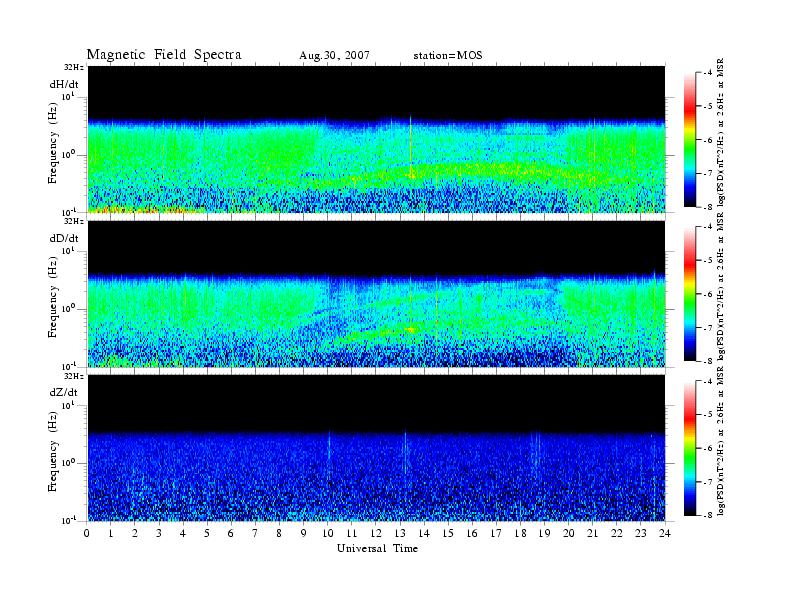792x612 pixels.
Task: Click the date 'Aug.30, 2007'
Action: pyautogui.click(x=334, y=56)
